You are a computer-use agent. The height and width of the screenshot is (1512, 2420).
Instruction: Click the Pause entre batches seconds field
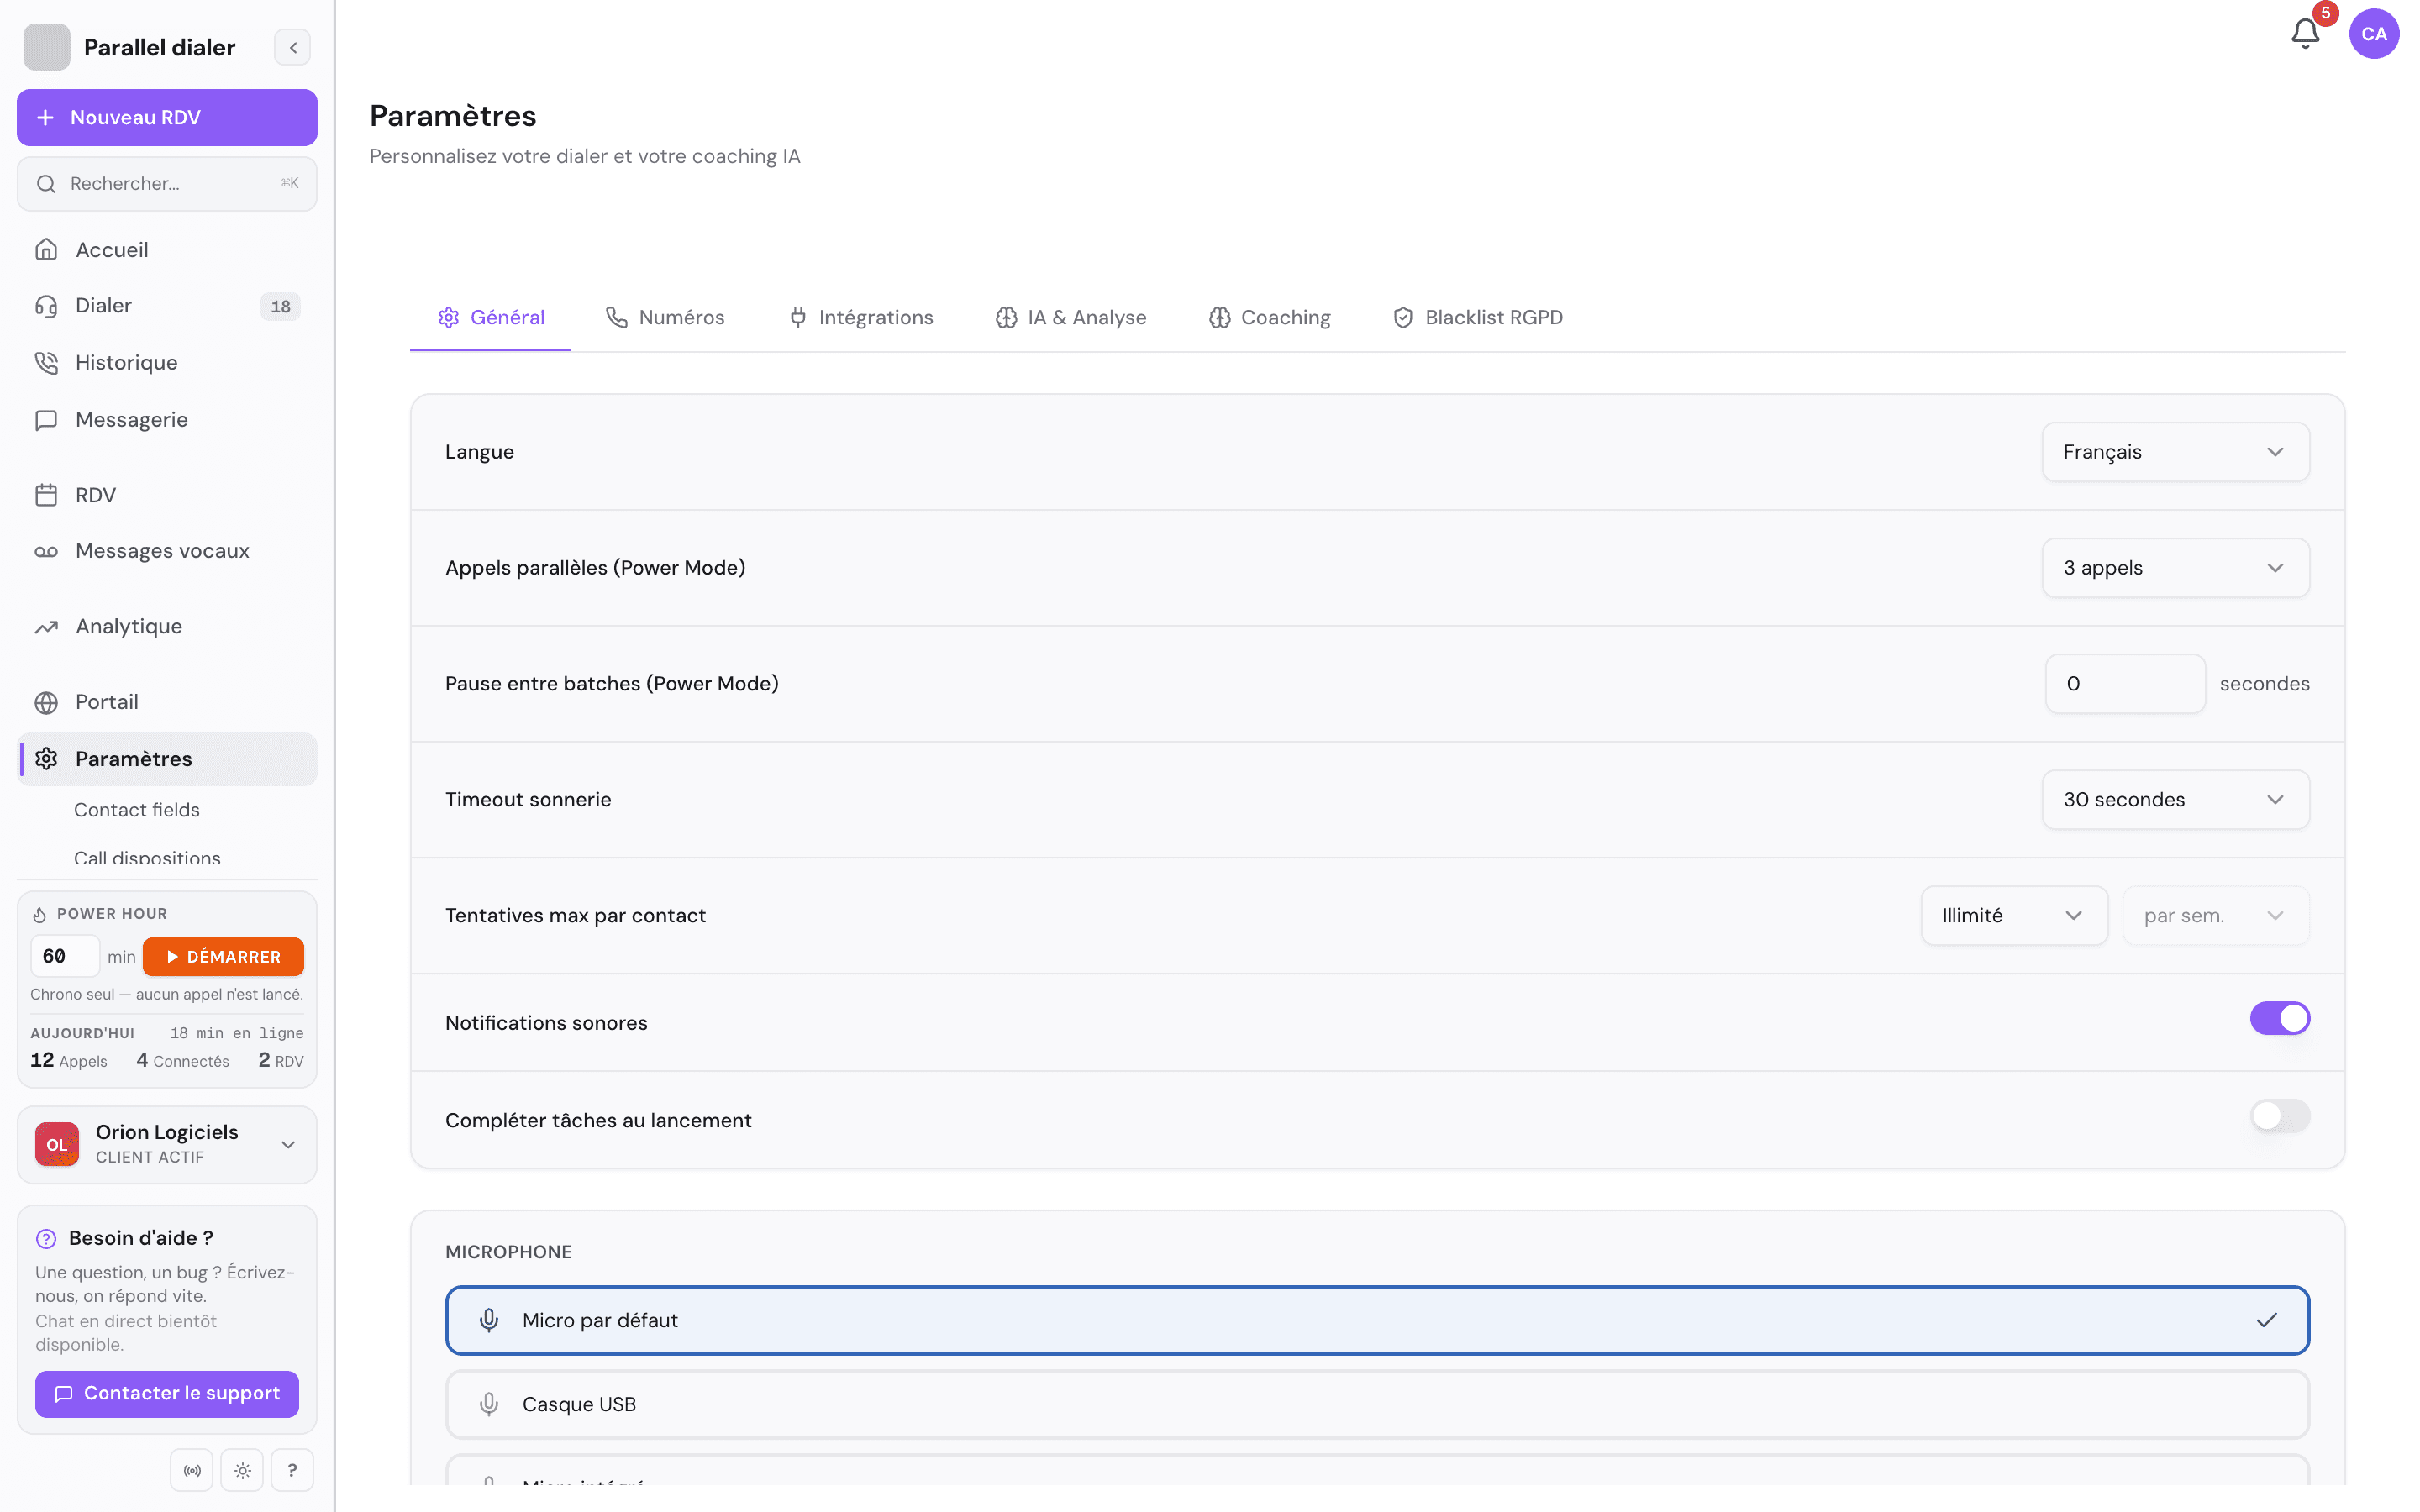(x=2125, y=684)
